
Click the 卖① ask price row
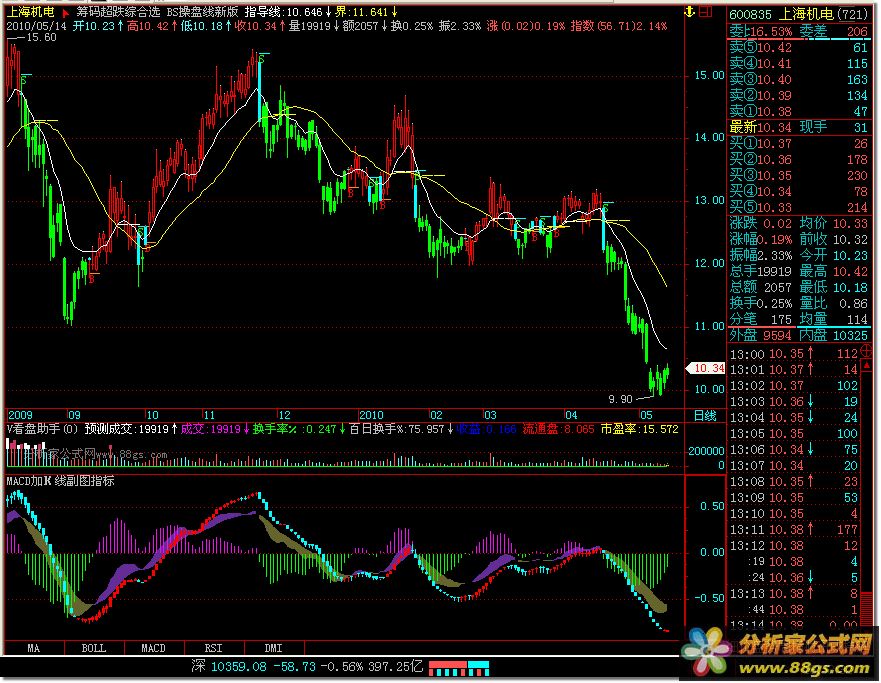(x=800, y=111)
